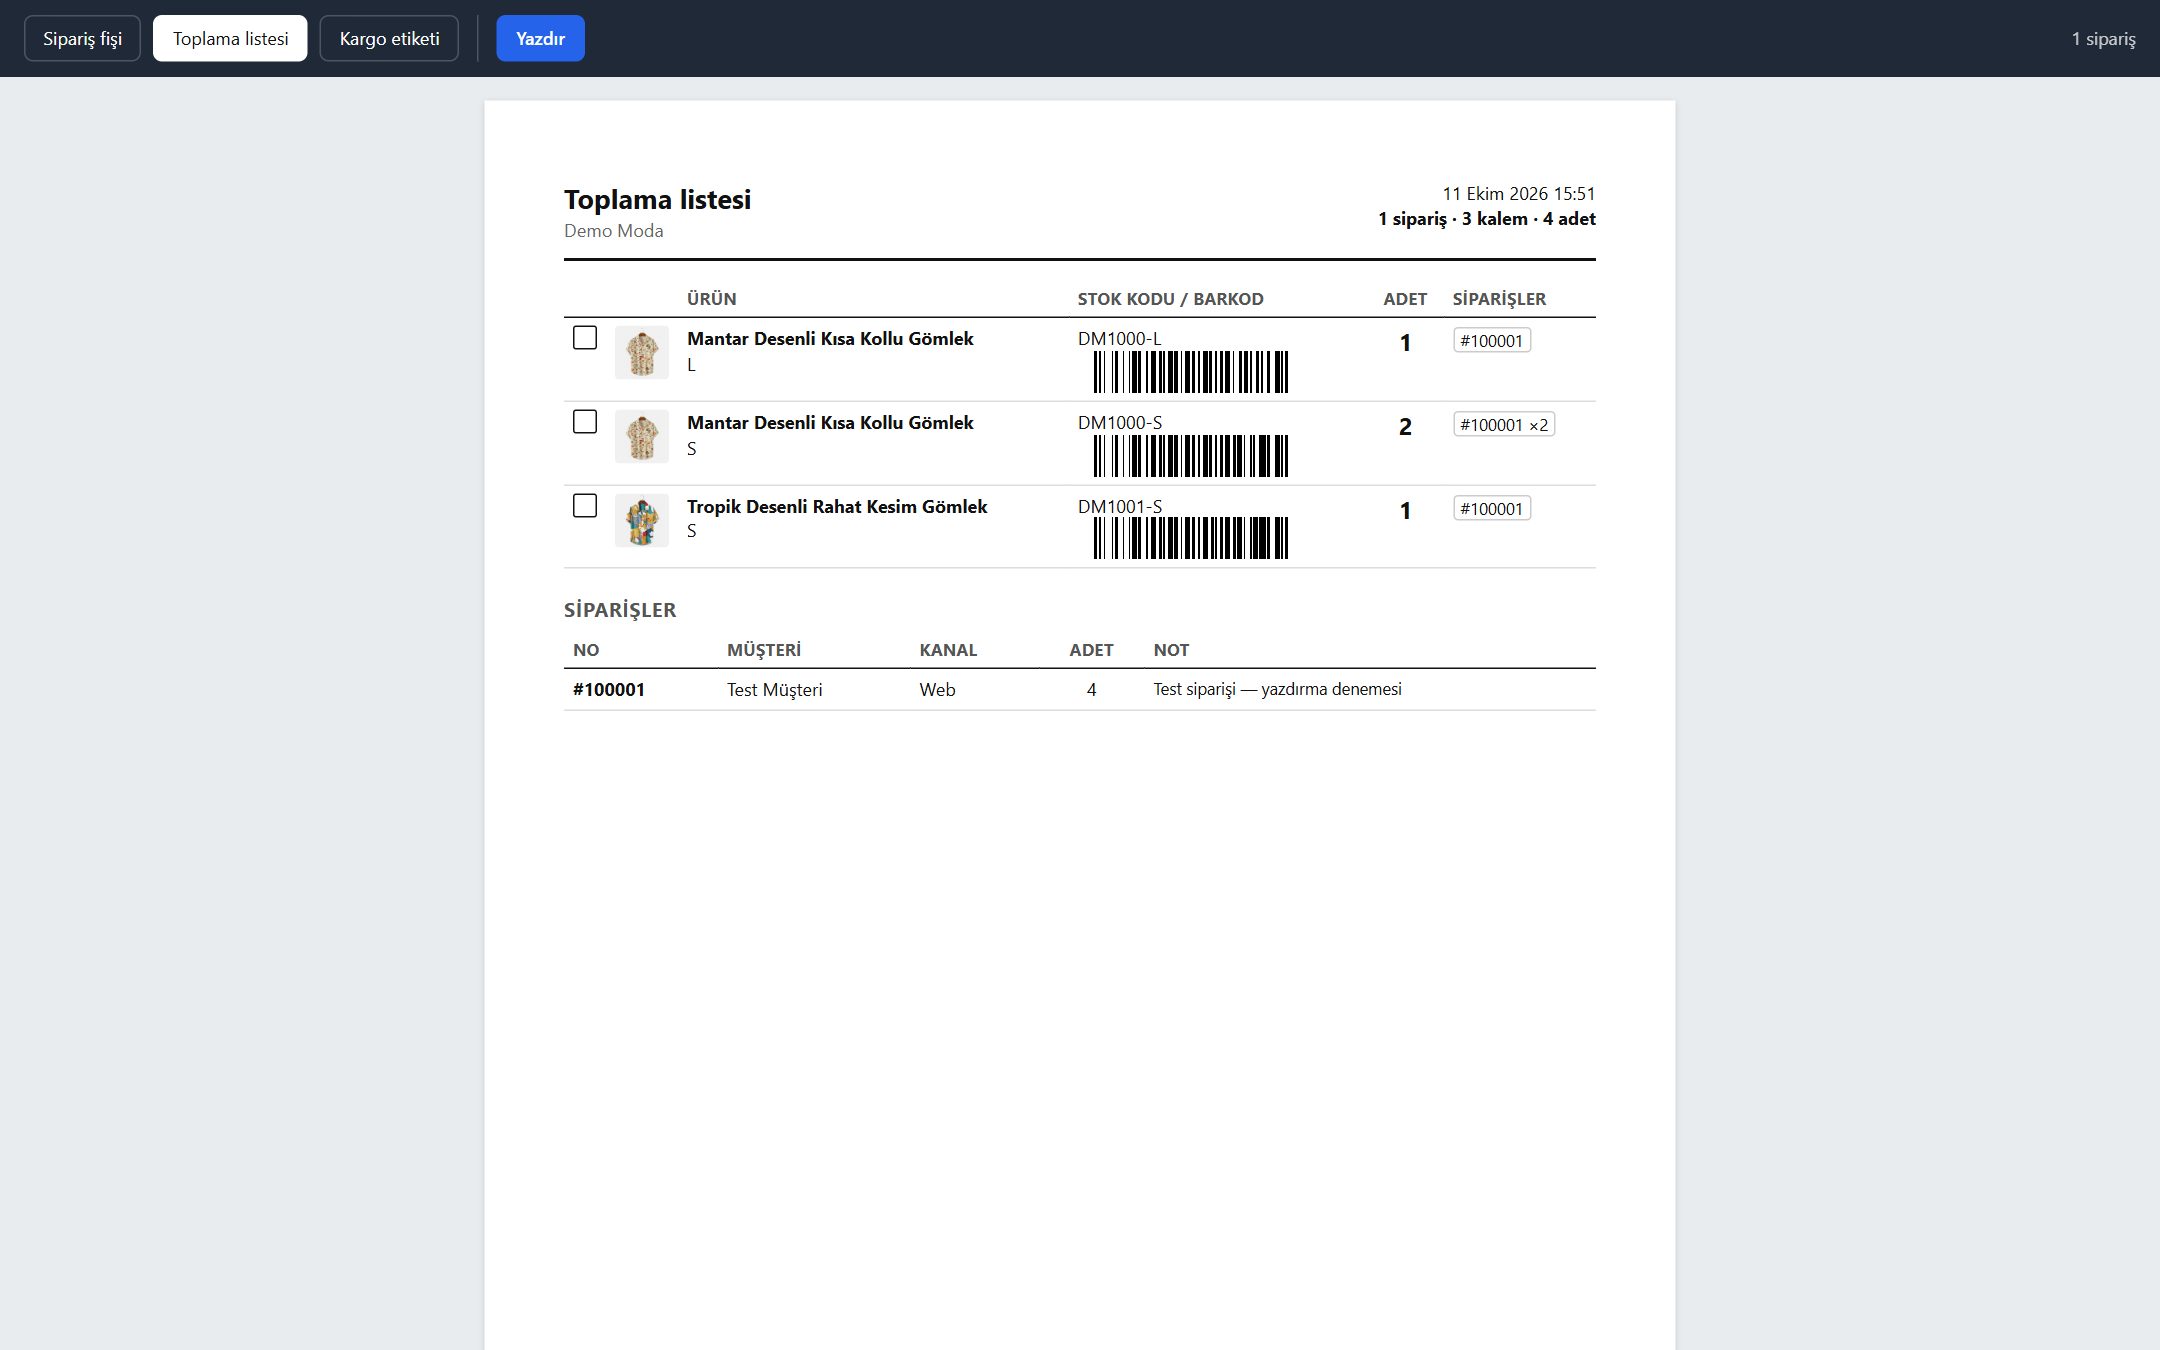Click the stock code DM1000-L
2160x1350 pixels.
click(1120, 339)
